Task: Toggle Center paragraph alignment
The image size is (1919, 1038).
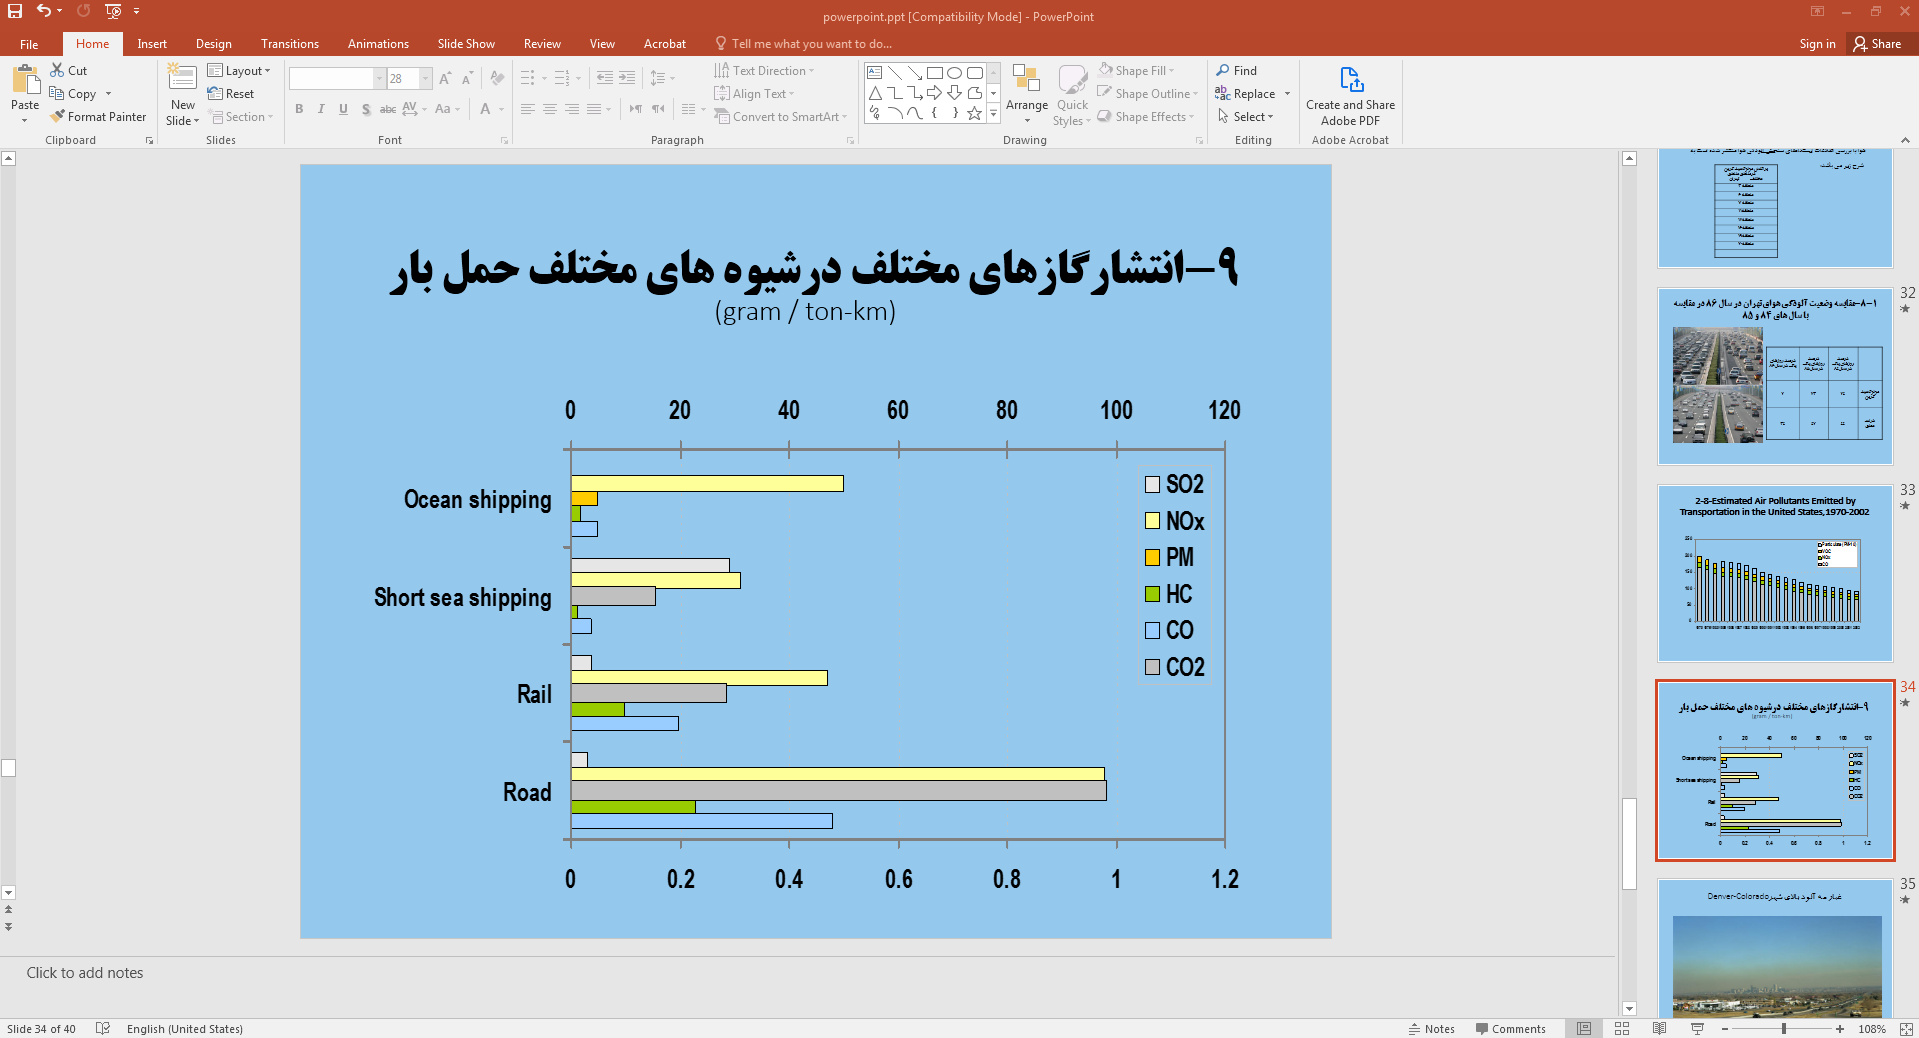Action: click(550, 109)
